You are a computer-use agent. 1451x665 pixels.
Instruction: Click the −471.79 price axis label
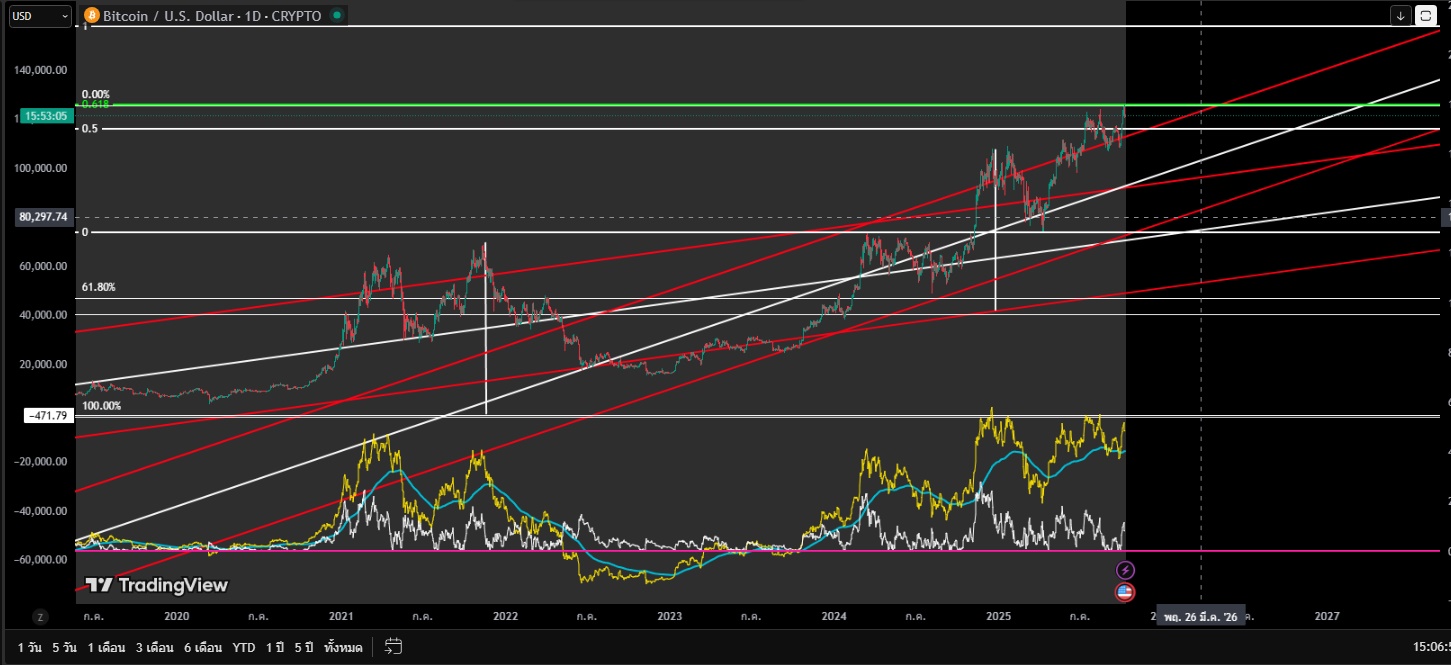point(49,415)
